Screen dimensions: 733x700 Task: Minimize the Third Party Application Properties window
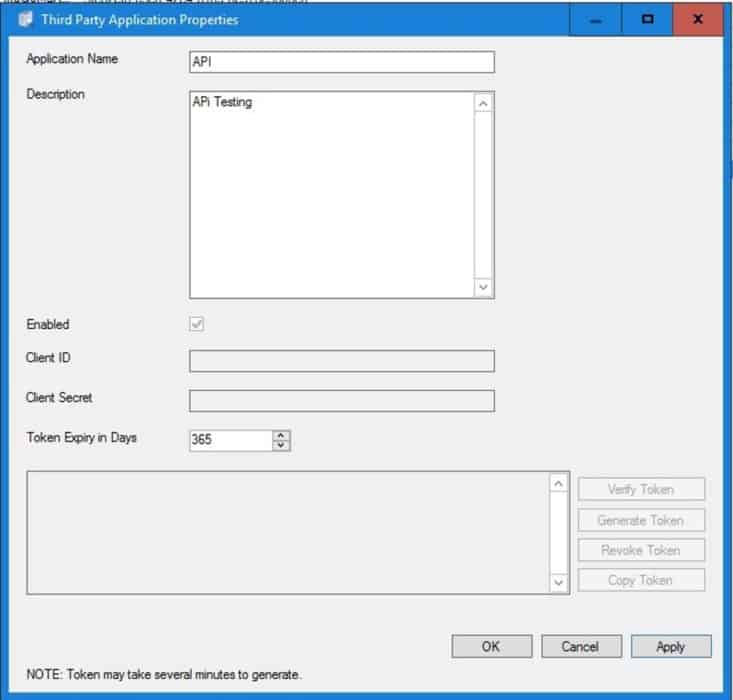click(x=597, y=19)
